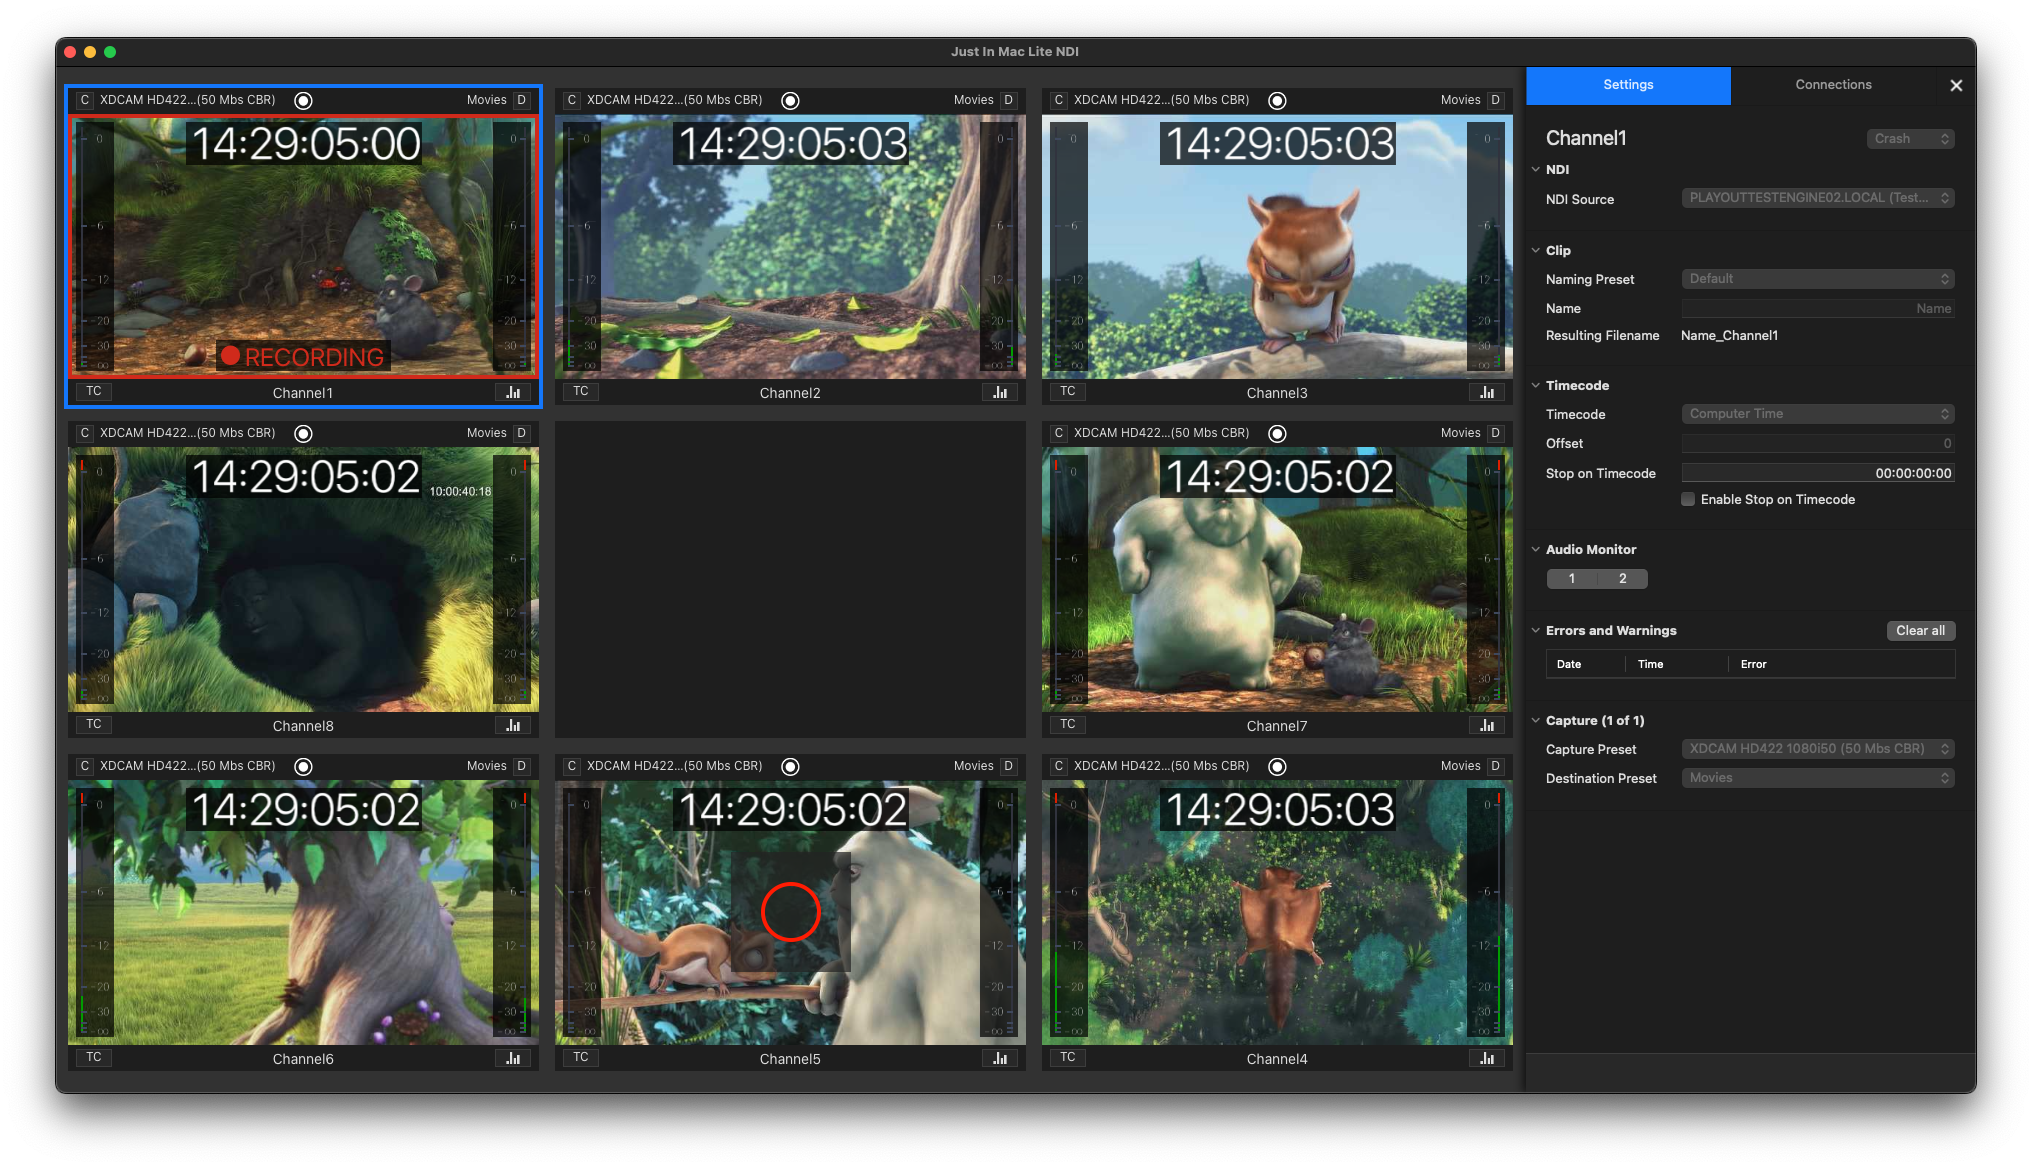Image resolution: width=2032 pixels, height=1167 pixels.
Task: Sort errors by Date column
Action: (x=1585, y=664)
